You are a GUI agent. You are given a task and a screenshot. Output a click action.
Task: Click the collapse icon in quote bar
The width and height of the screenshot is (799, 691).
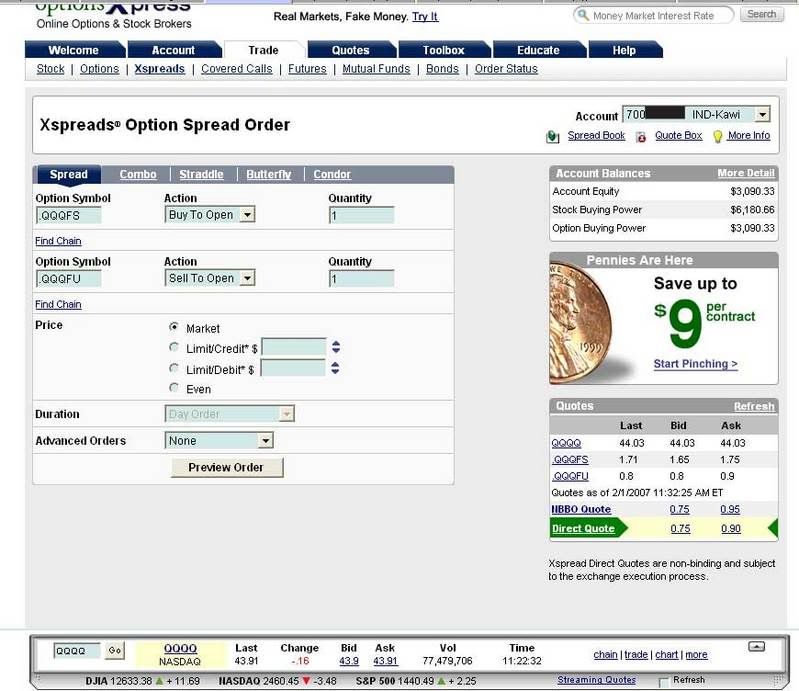[x=756, y=647]
